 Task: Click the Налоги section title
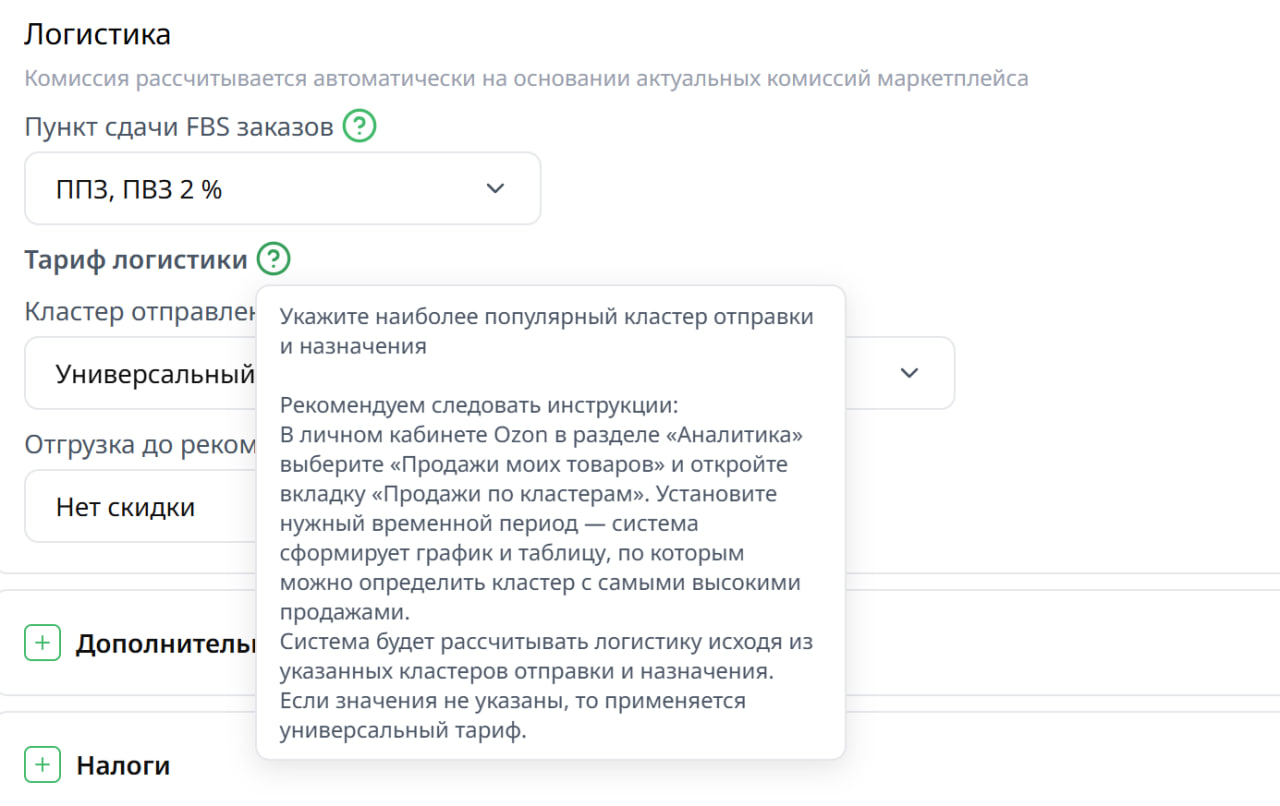click(123, 766)
